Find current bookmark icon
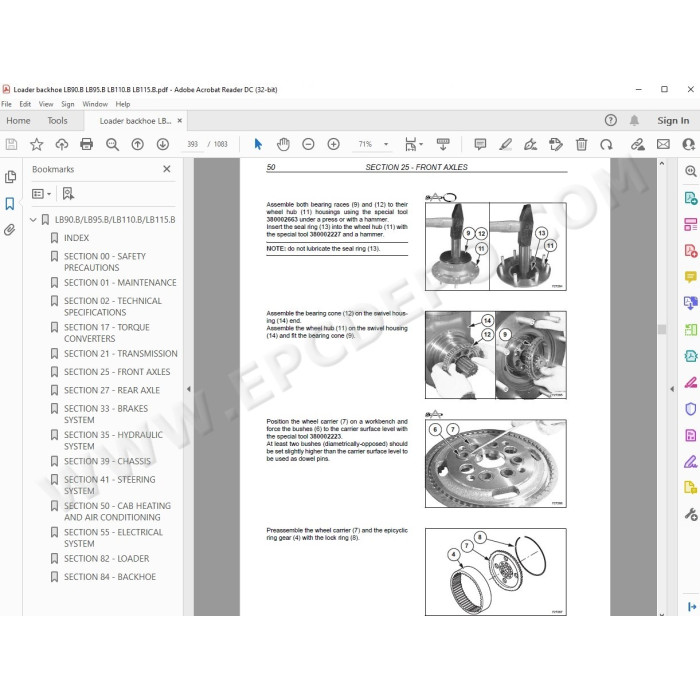700x700 pixels. 68,193
